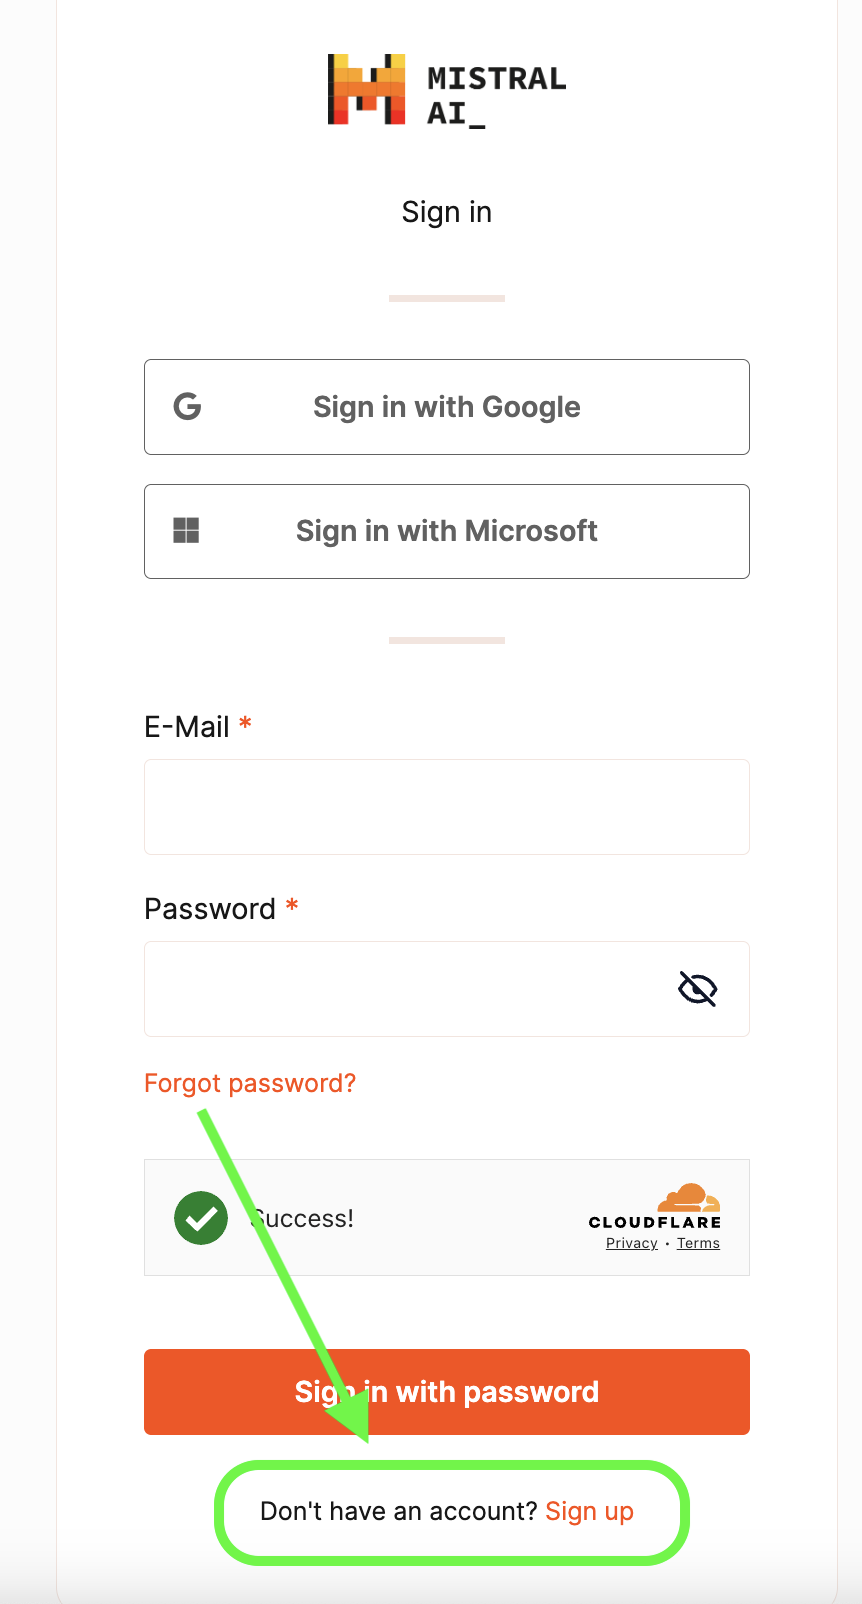Open the Forgot password? link
The width and height of the screenshot is (862, 1604).
pyautogui.click(x=250, y=1083)
